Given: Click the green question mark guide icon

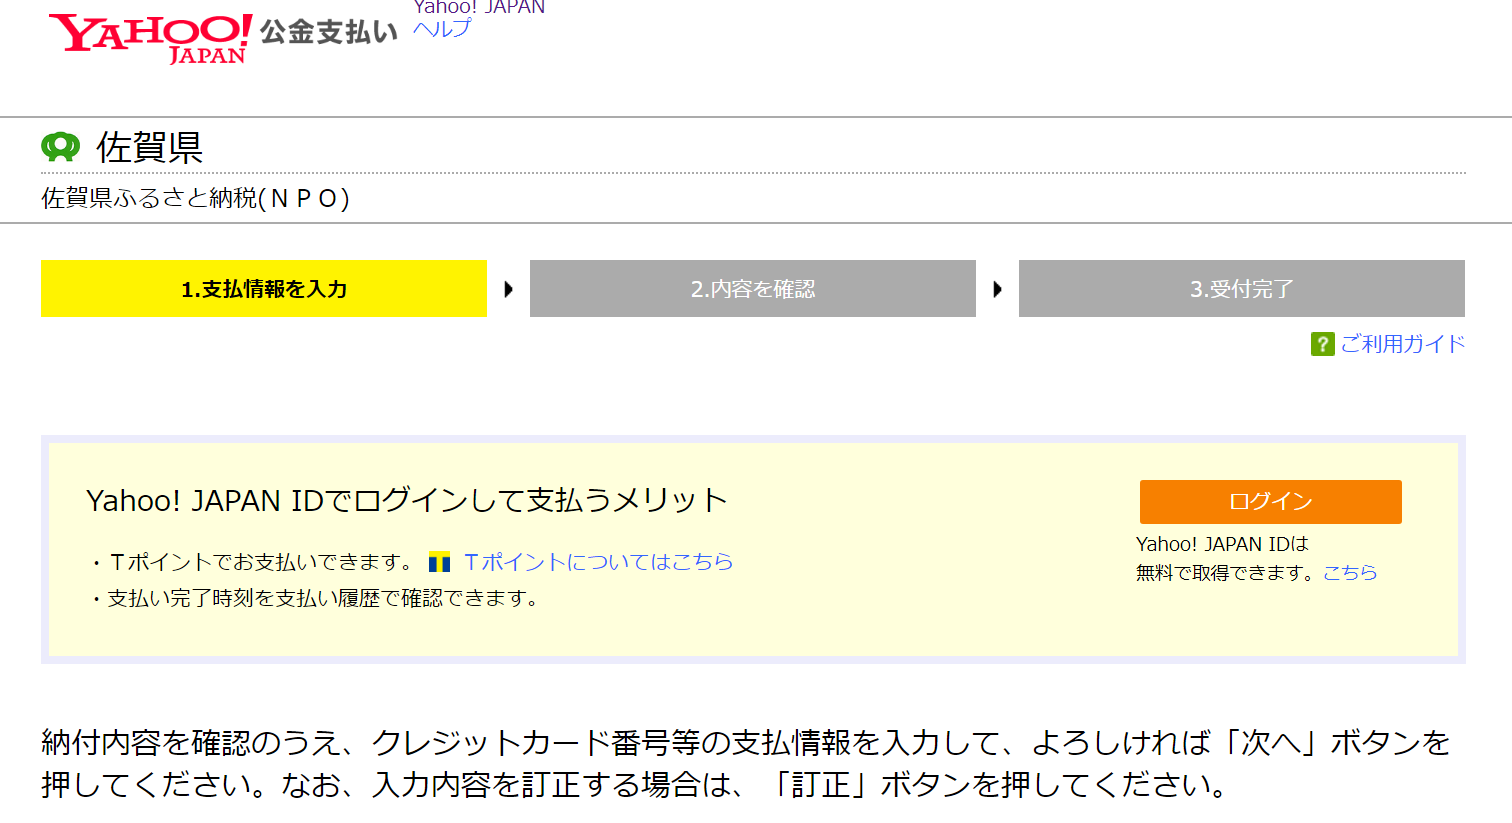Looking at the screenshot, I should [x=1322, y=344].
